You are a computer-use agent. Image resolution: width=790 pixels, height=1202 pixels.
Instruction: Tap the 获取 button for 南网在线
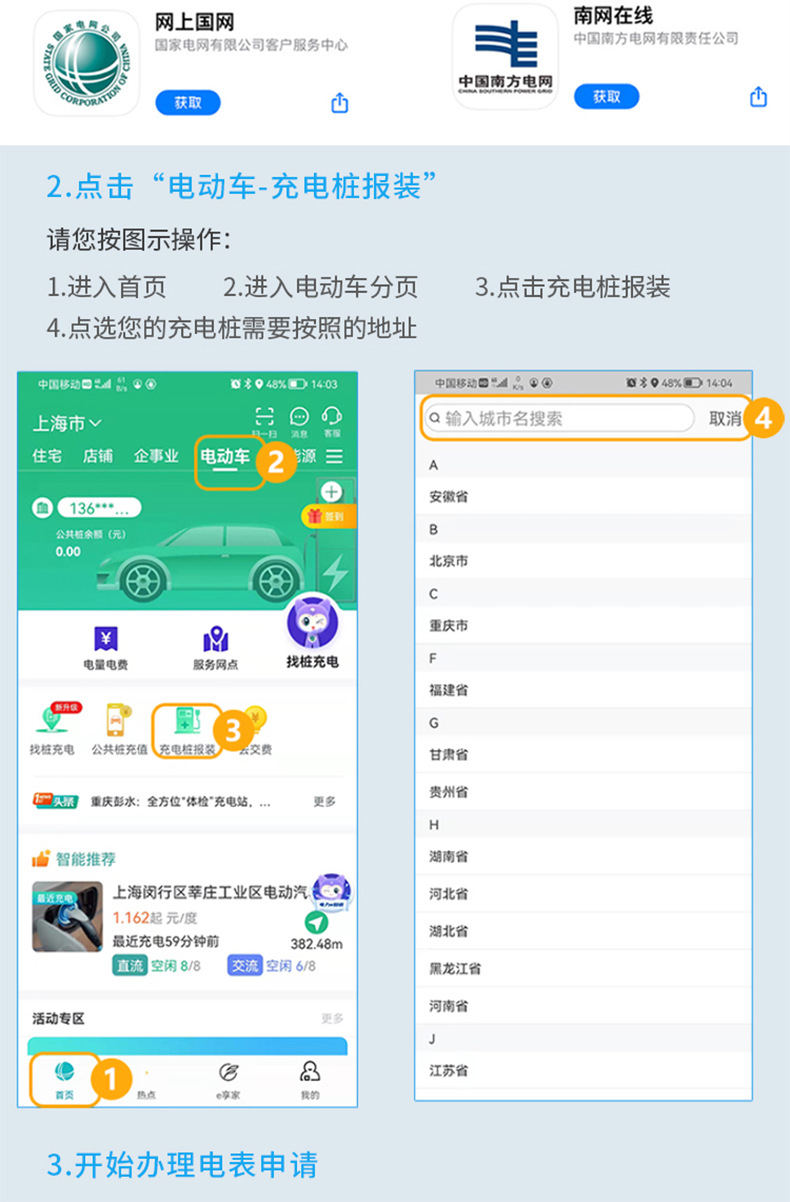[606, 96]
